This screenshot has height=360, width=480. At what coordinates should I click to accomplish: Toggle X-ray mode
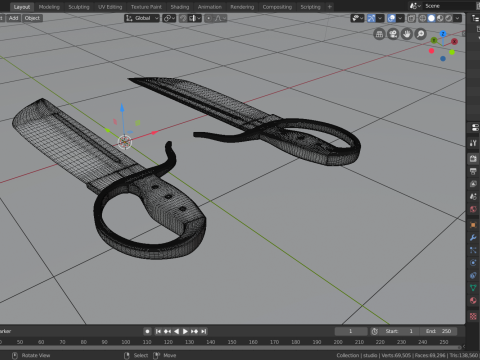click(x=411, y=18)
